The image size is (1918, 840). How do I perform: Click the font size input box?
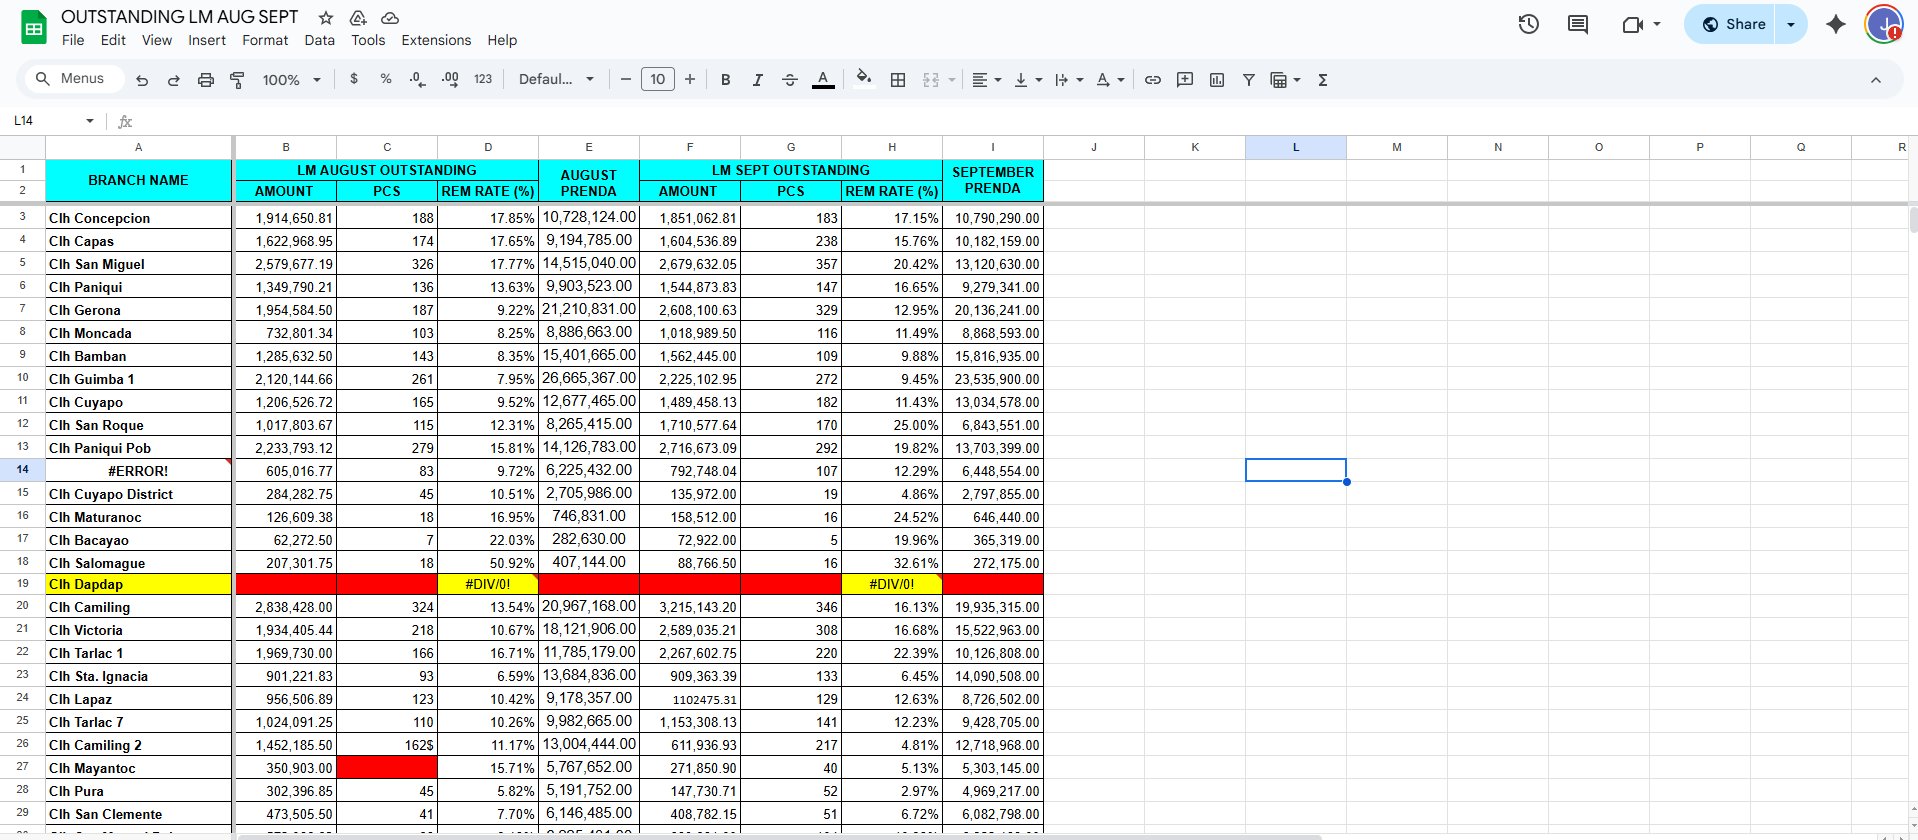click(x=657, y=80)
